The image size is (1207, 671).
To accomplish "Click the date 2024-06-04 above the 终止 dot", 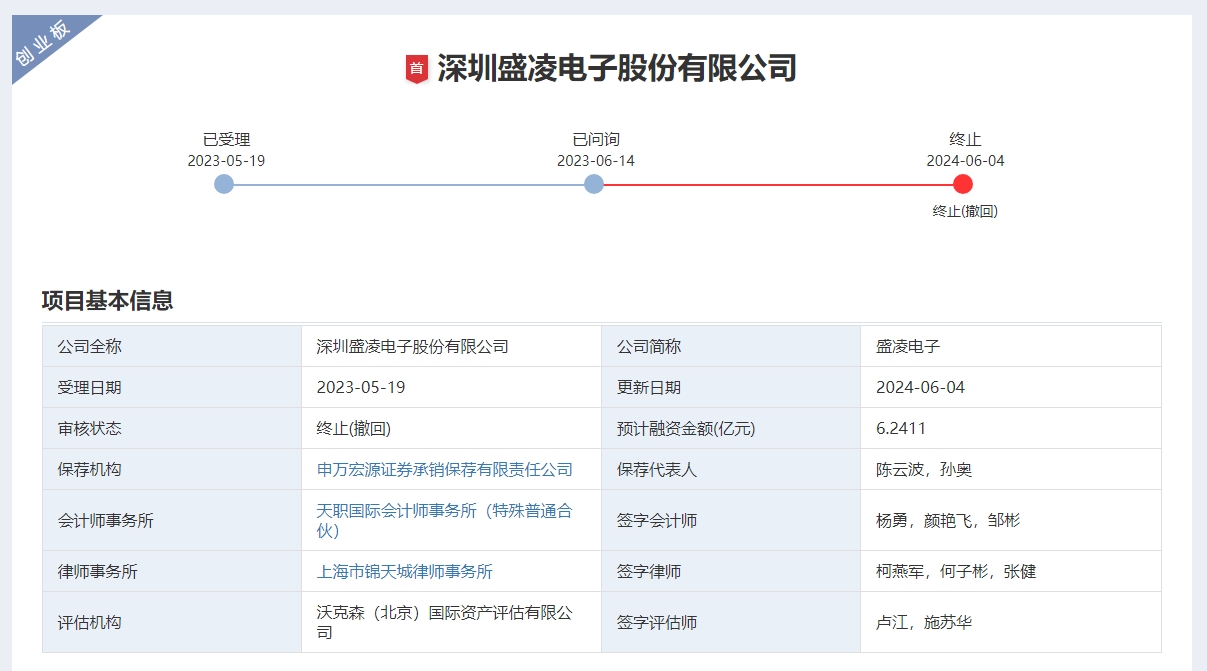I will tap(965, 161).
